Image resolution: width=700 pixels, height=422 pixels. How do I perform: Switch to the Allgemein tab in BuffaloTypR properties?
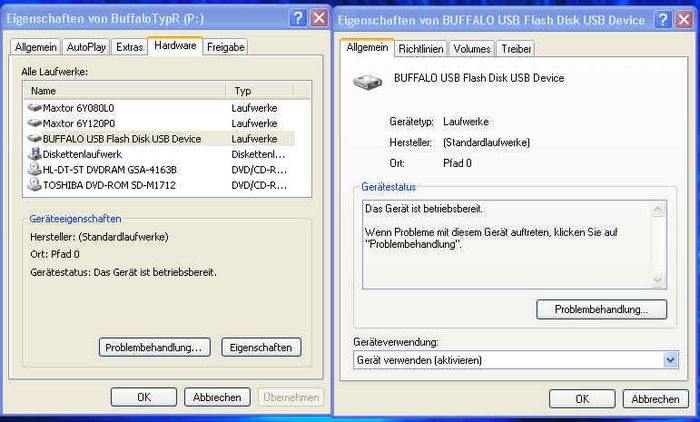point(36,47)
